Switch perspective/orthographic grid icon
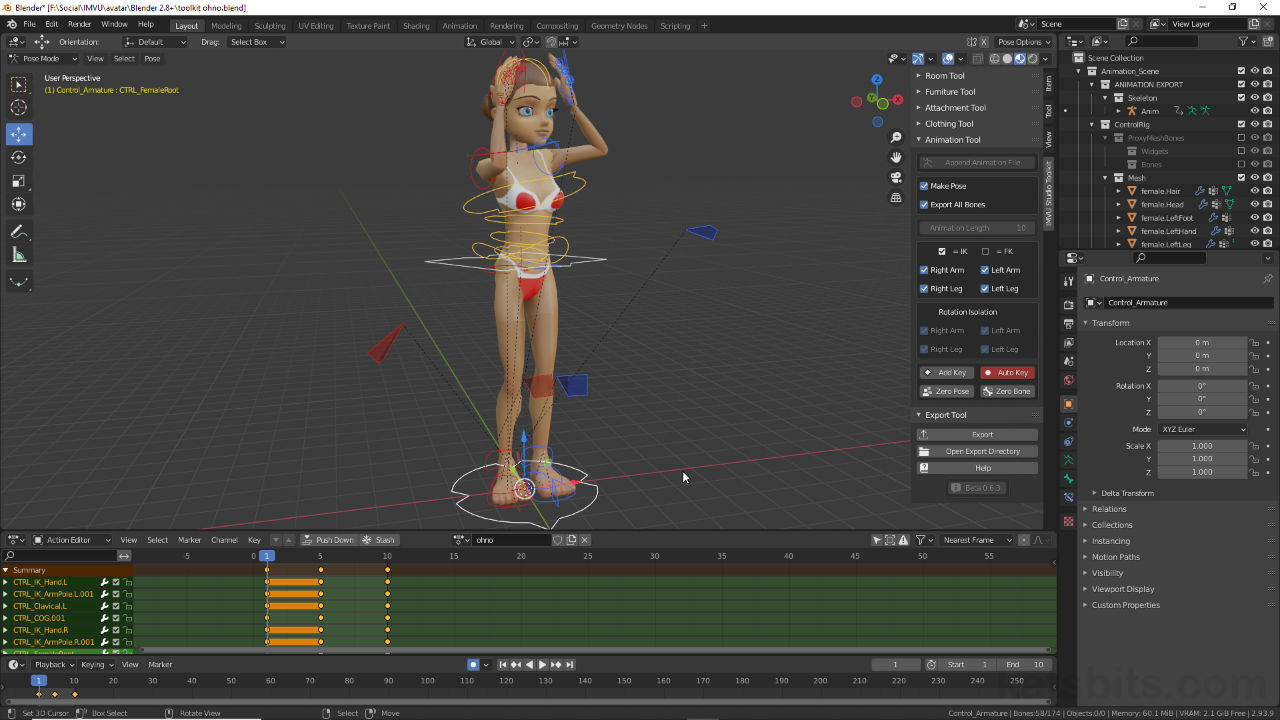 [x=896, y=197]
